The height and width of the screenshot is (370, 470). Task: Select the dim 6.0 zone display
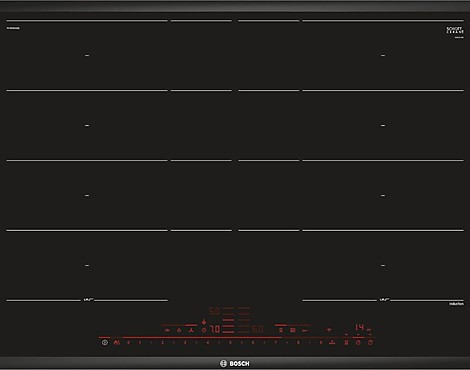(258, 329)
